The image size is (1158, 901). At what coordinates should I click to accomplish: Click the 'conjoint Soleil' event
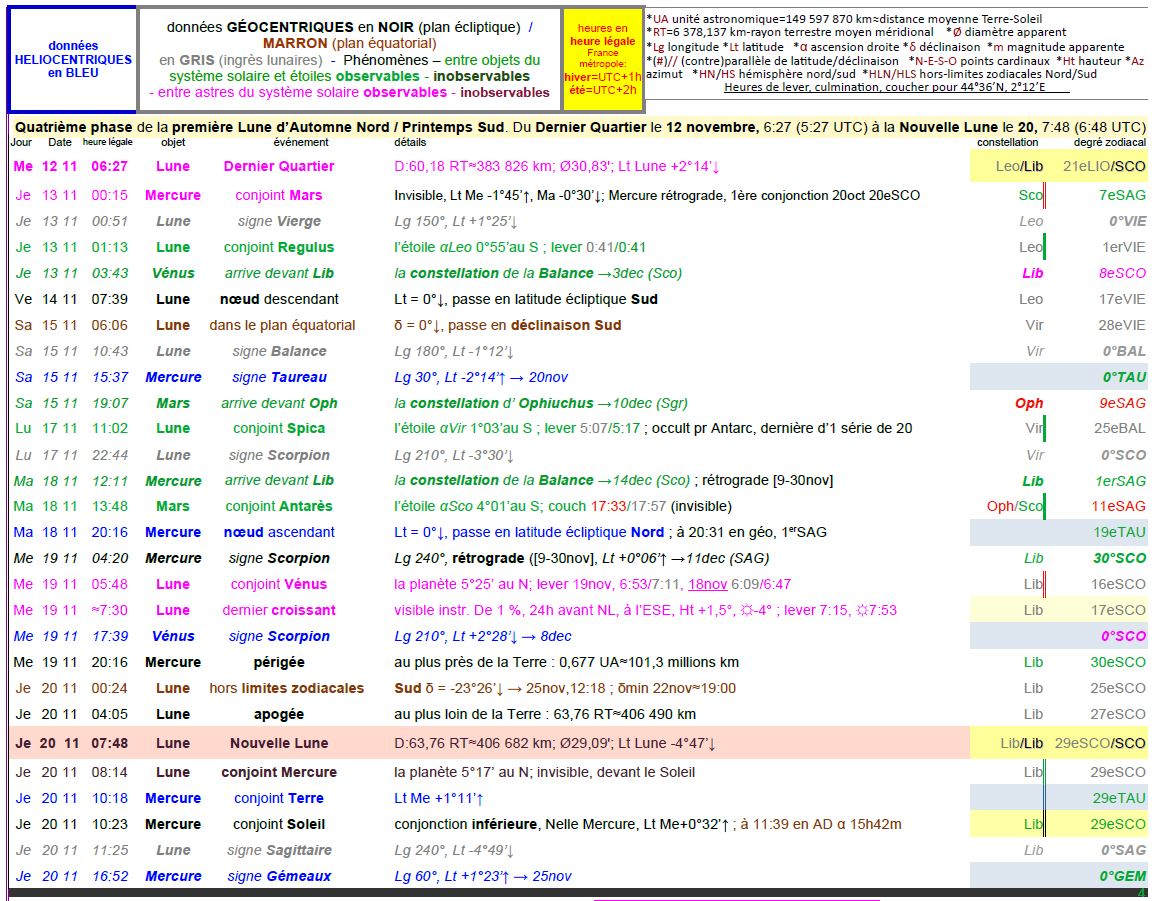tap(278, 824)
